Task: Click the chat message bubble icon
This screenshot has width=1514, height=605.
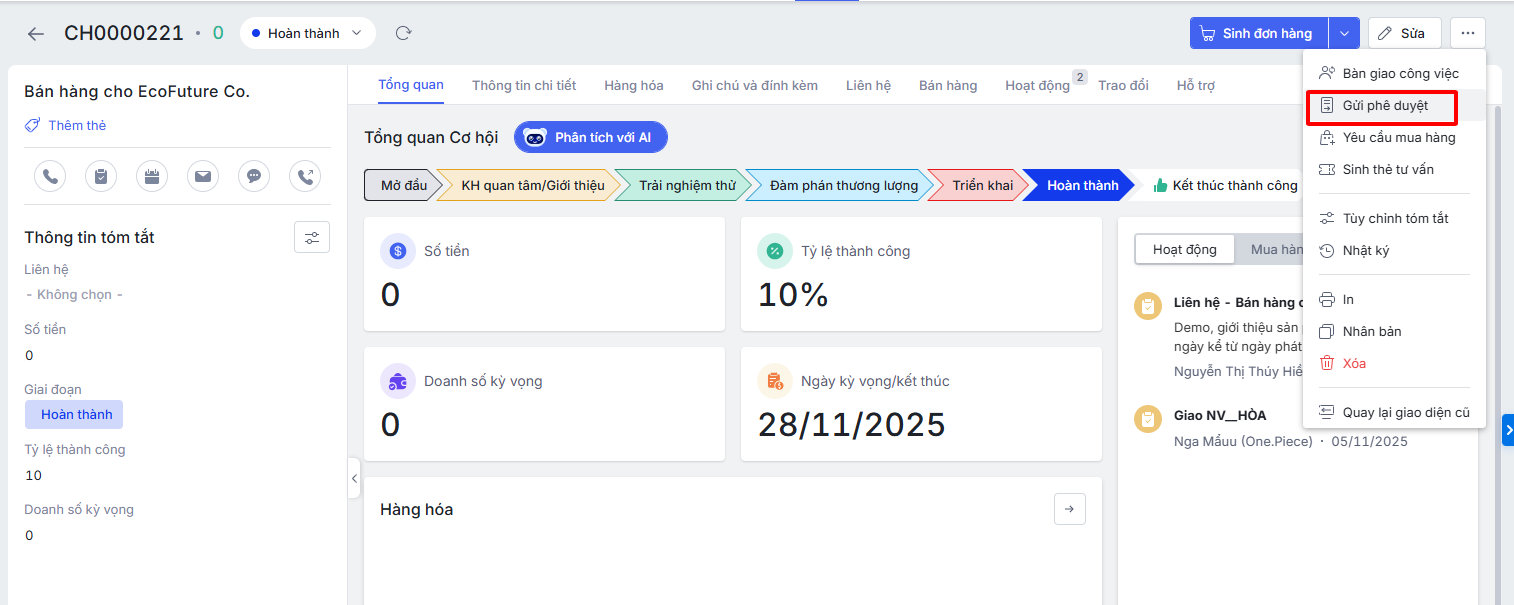Action: (x=254, y=176)
